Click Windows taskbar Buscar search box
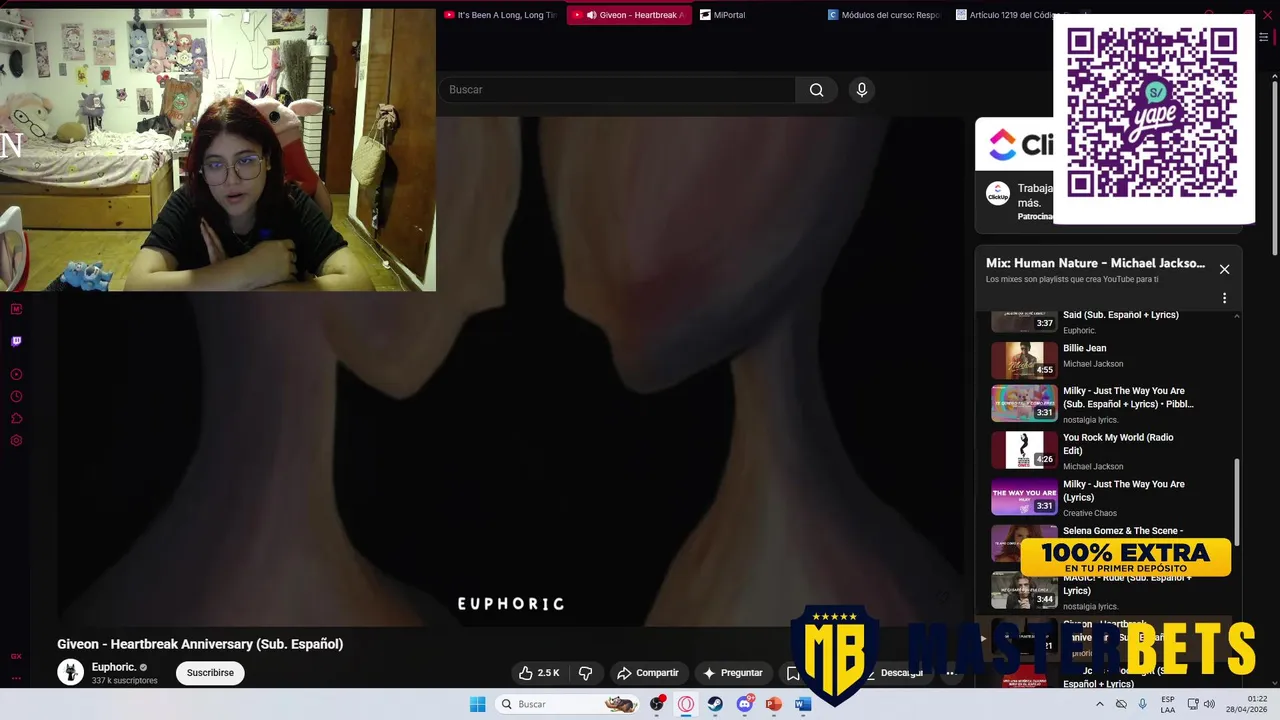 tap(568, 704)
